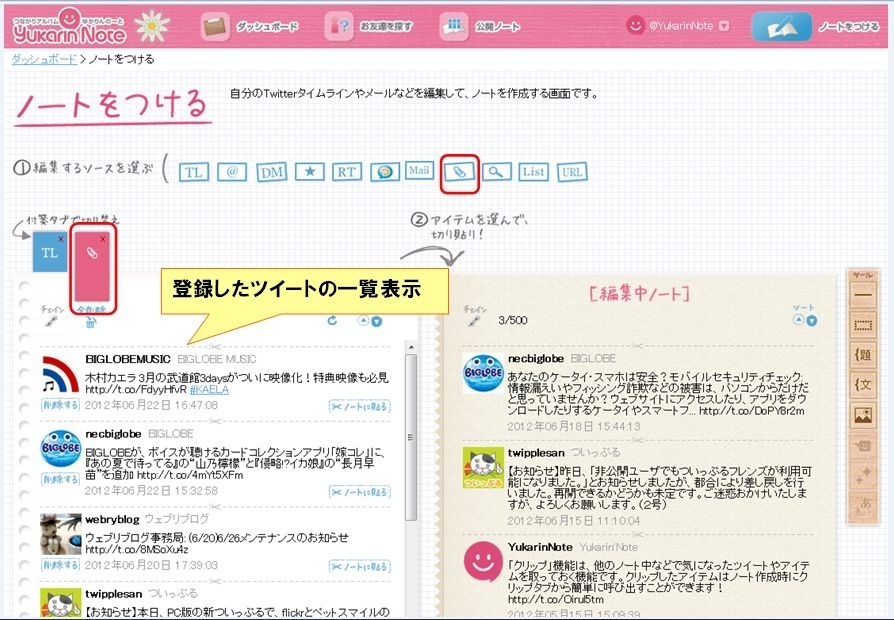Switch to the pink clip sticky tab
Image resolution: width=894 pixels, height=620 pixels.
92,264
